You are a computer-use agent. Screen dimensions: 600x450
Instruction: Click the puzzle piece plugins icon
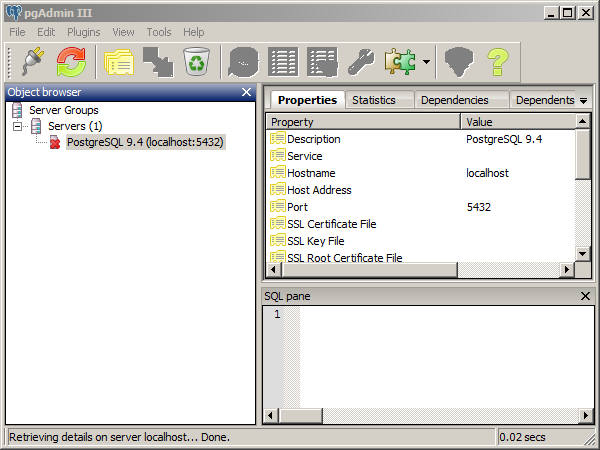pos(400,61)
